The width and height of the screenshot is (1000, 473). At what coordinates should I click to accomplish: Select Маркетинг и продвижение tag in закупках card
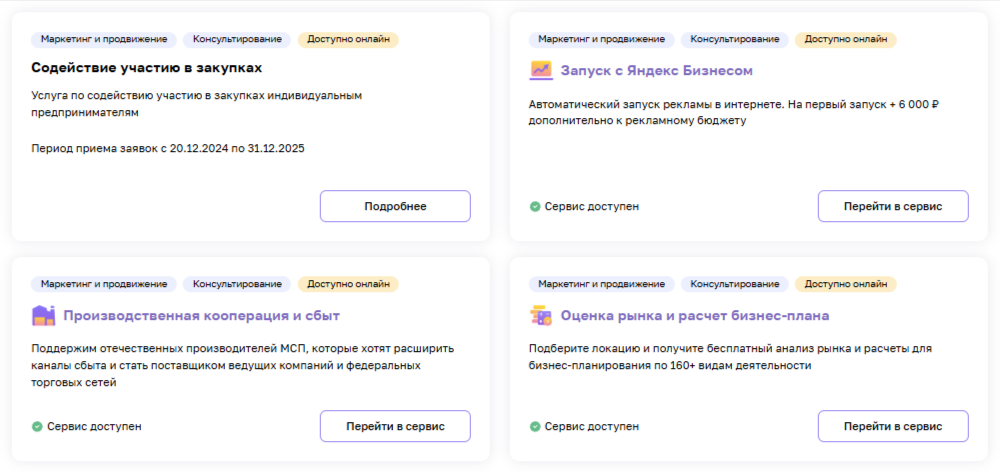104,40
